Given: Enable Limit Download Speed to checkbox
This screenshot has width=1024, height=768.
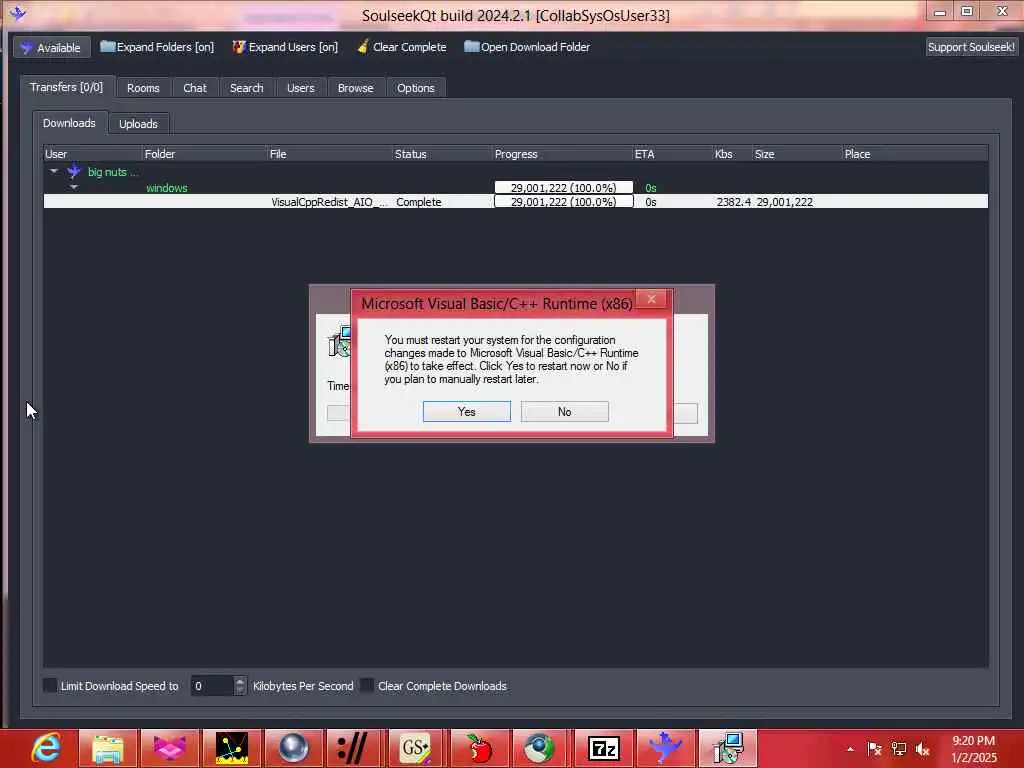Looking at the screenshot, I should (50, 685).
